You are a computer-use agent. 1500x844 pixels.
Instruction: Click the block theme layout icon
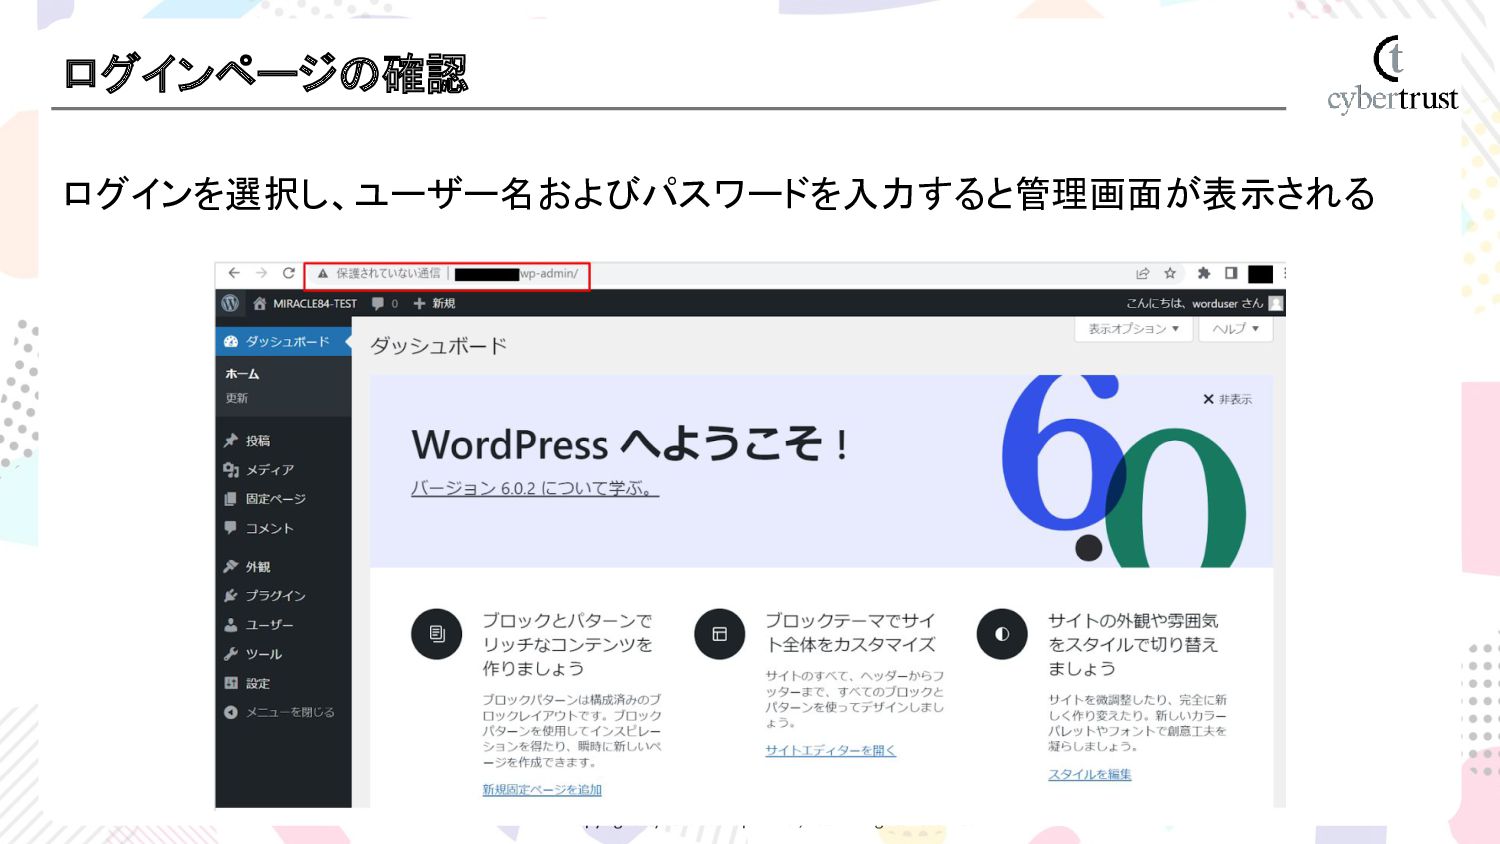click(x=719, y=634)
